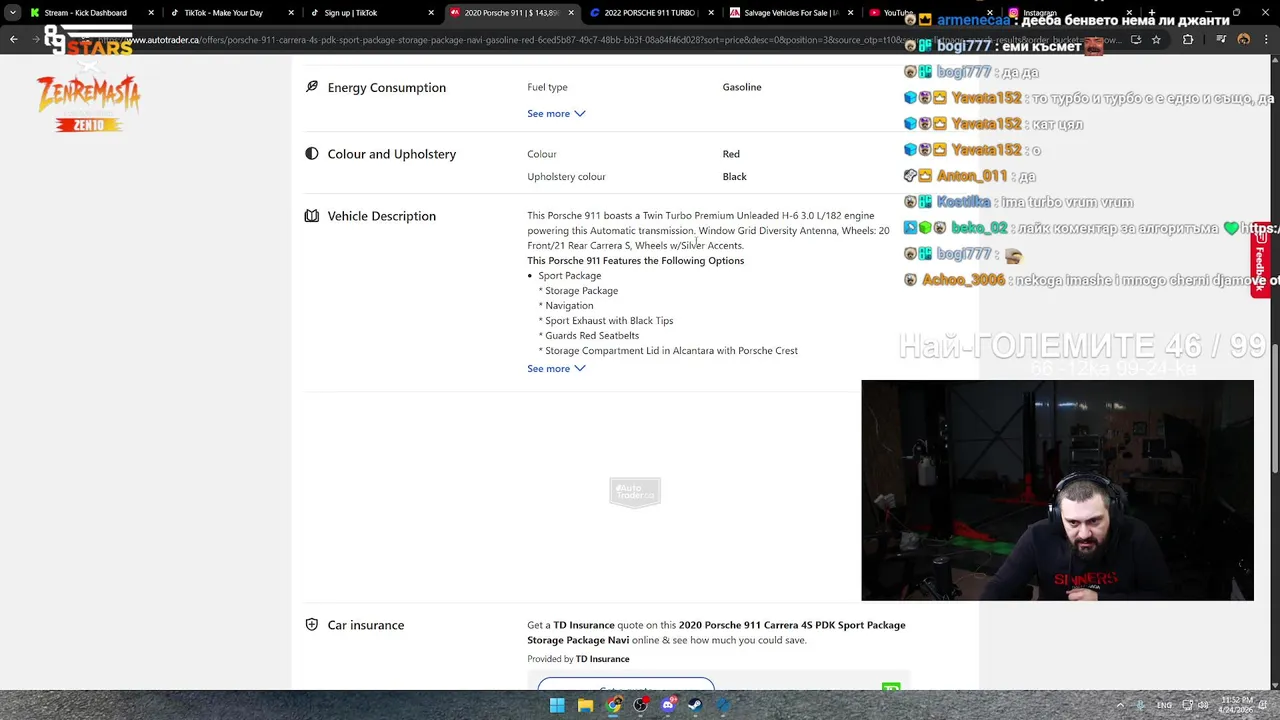The width and height of the screenshot is (1280, 720).
Task: Click Guards Red Seatbelts option line
Action: click(589, 335)
